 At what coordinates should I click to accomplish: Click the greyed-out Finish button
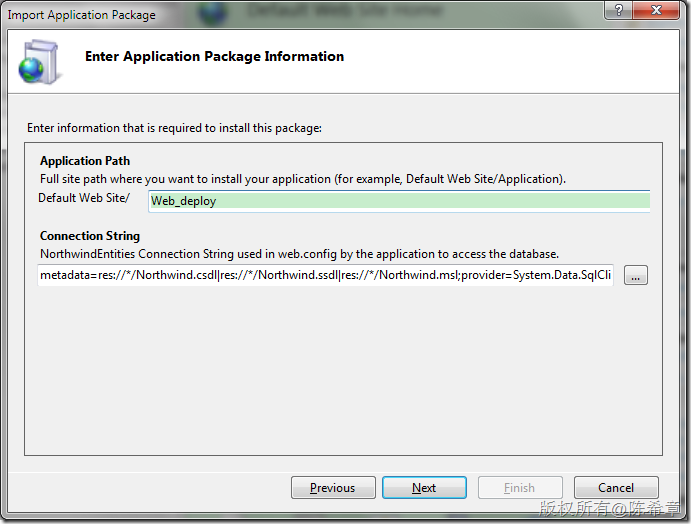pyautogui.click(x=519, y=488)
